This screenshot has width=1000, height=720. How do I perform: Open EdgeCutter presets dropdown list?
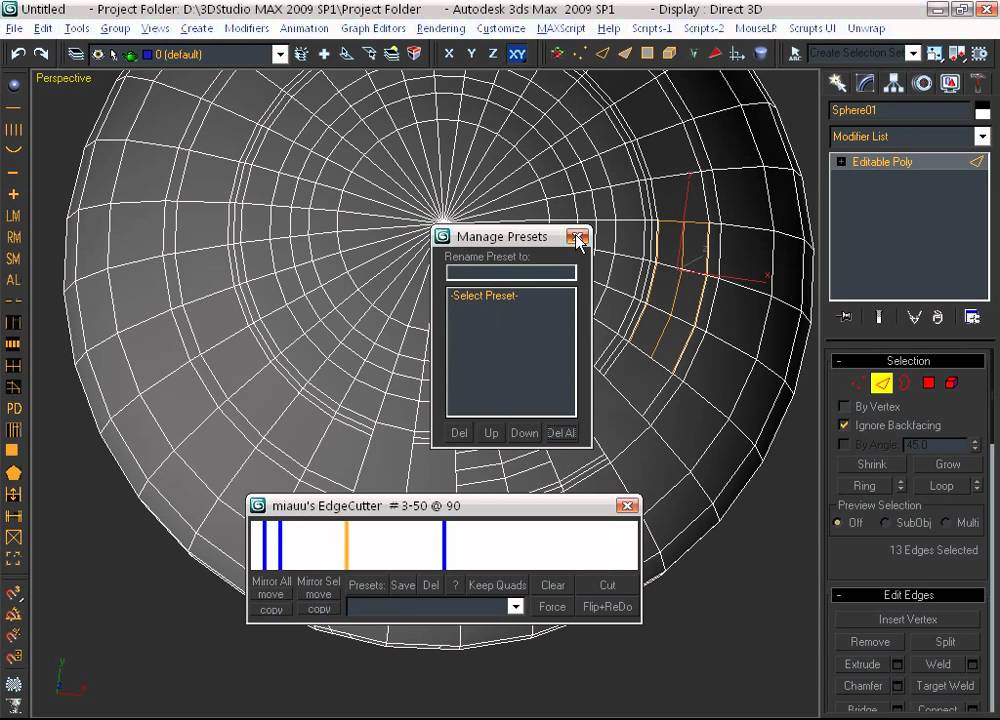click(x=515, y=607)
